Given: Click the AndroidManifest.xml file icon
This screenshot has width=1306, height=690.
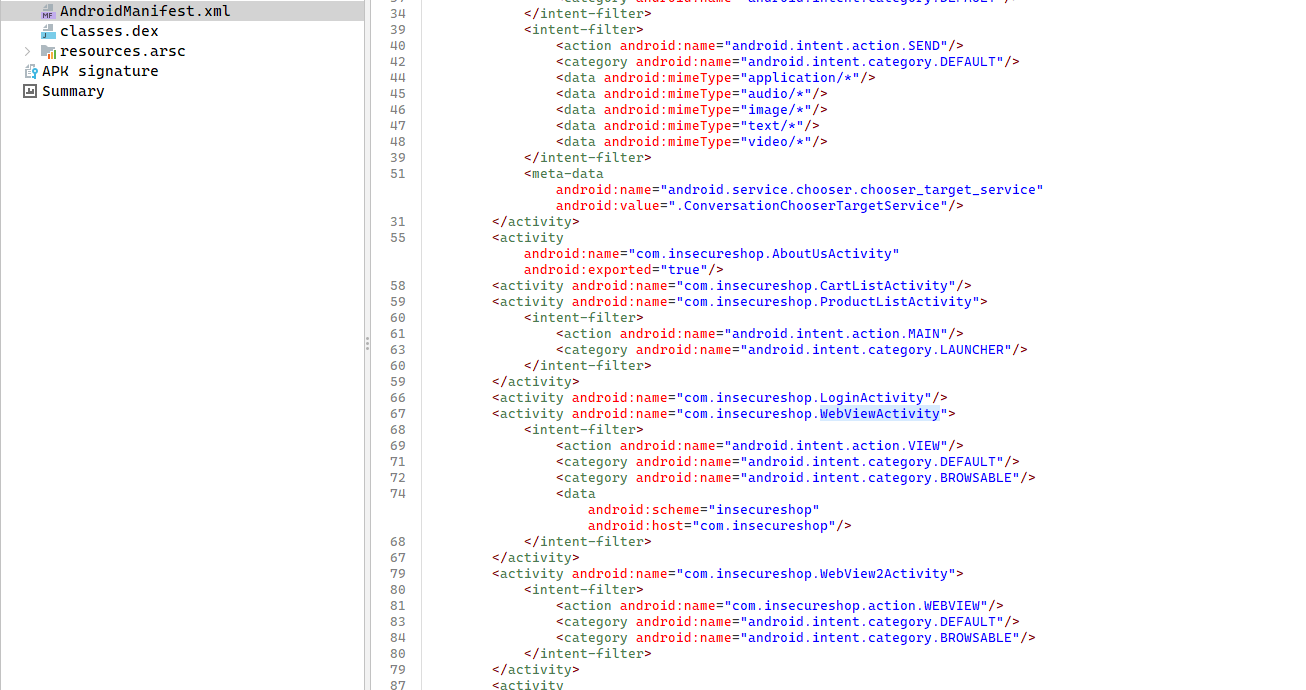Looking at the screenshot, I should pyautogui.click(x=48, y=11).
